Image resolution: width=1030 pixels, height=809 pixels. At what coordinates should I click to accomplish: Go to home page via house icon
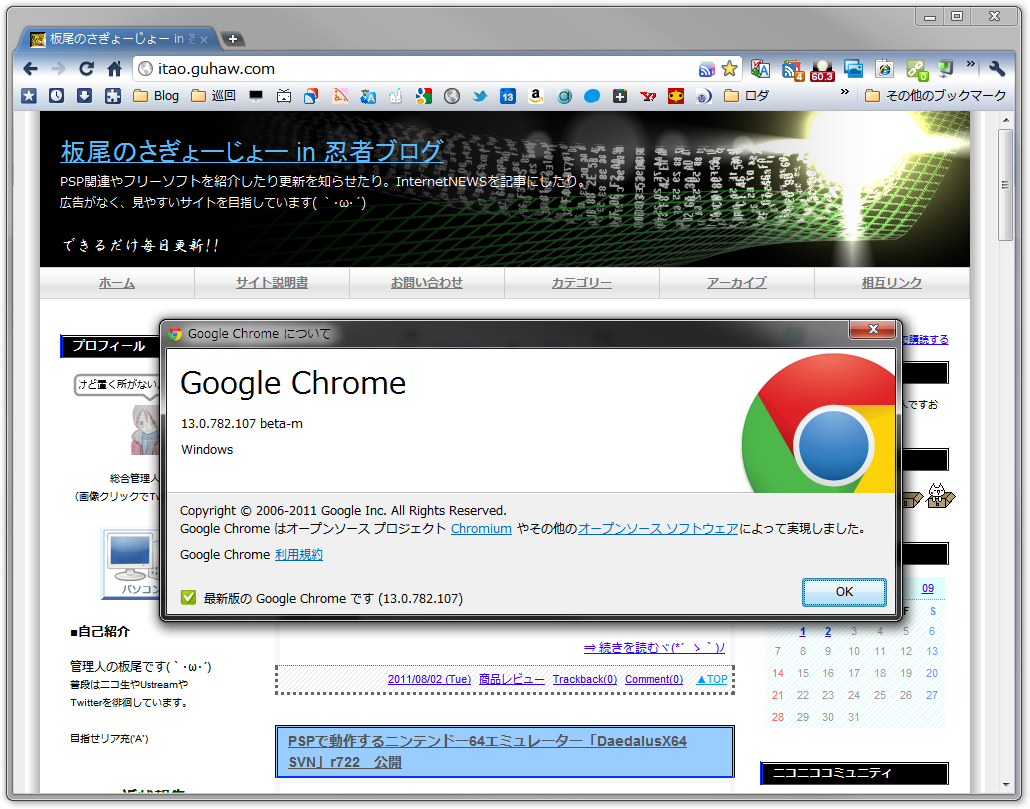[x=114, y=68]
